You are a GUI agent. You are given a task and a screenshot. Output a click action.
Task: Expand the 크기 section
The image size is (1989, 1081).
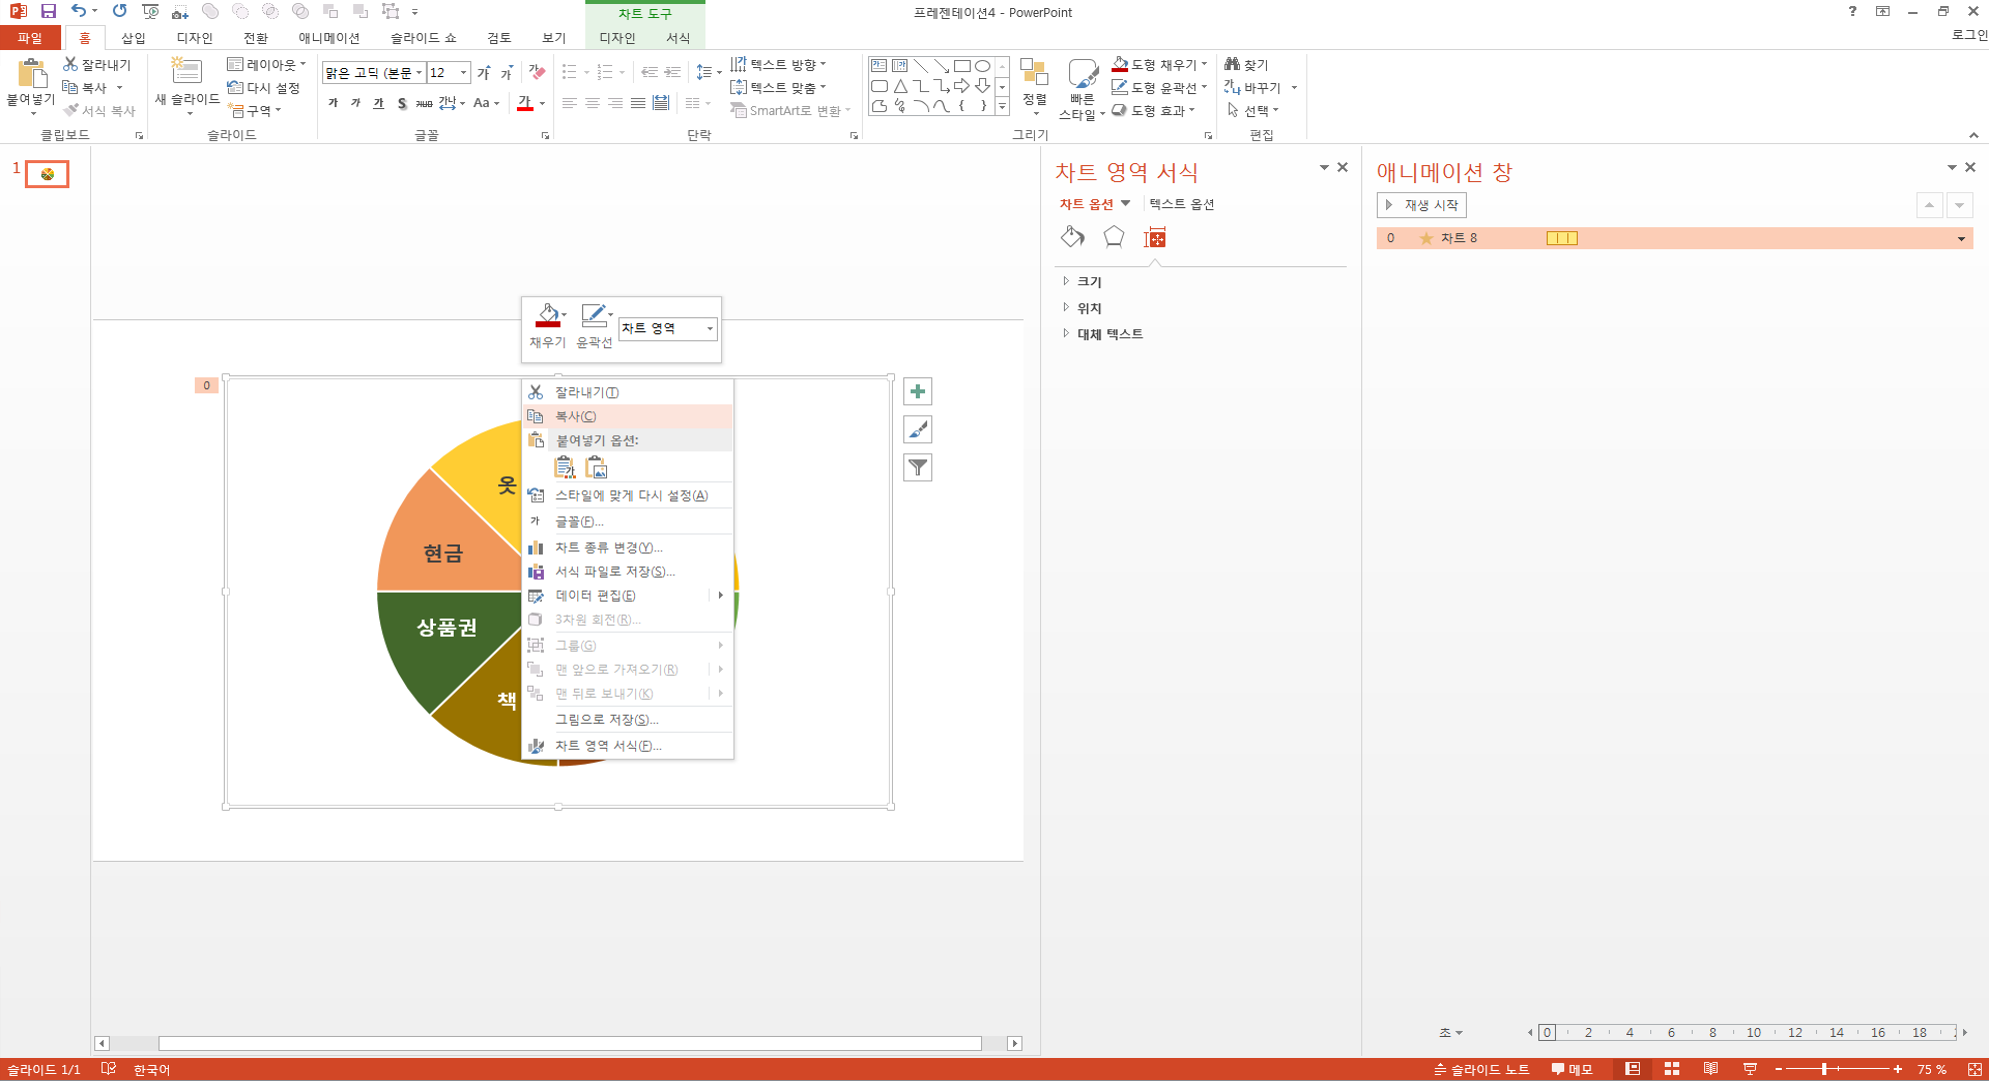click(1088, 282)
